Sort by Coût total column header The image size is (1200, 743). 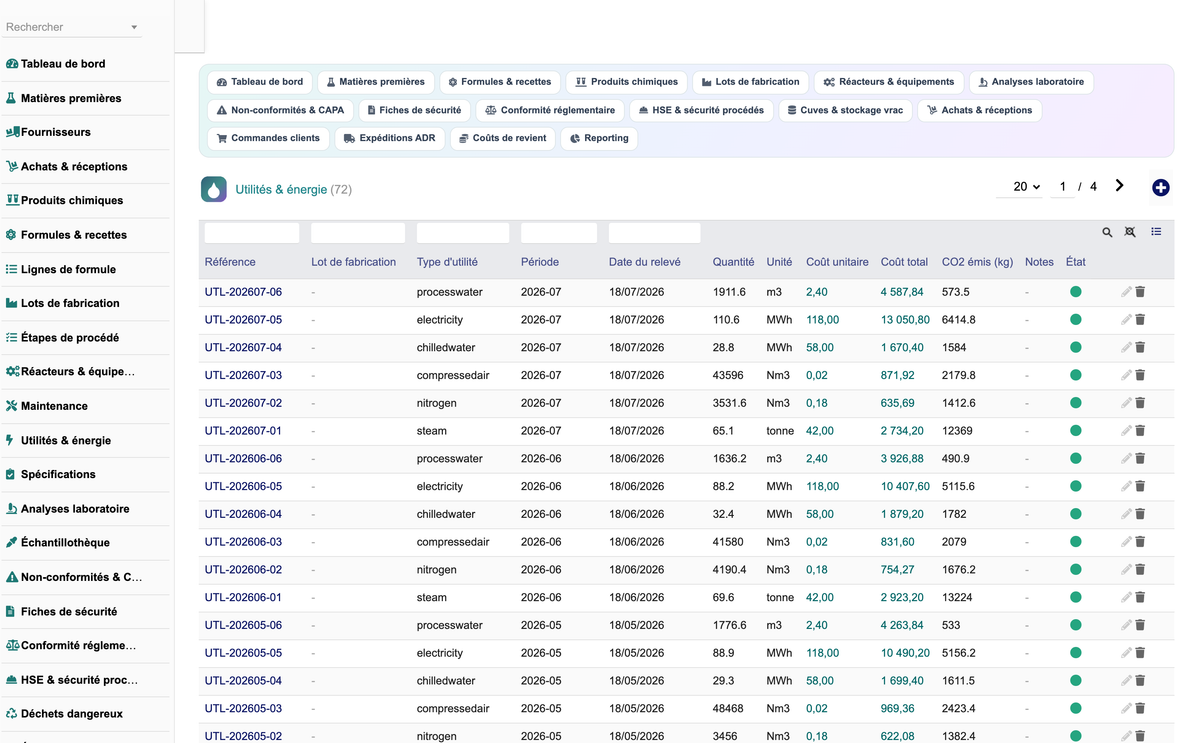904,262
